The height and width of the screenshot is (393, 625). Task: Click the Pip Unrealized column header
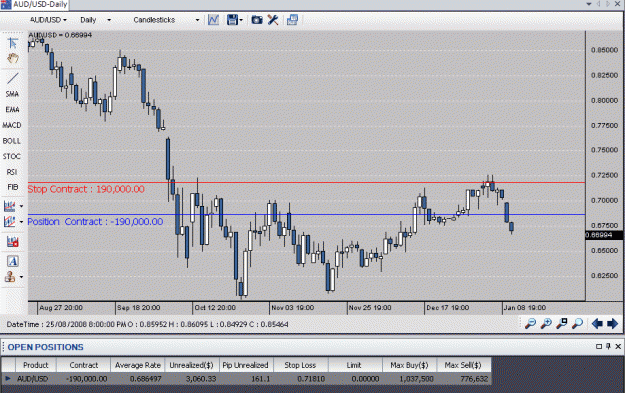(x=246, y=365)
